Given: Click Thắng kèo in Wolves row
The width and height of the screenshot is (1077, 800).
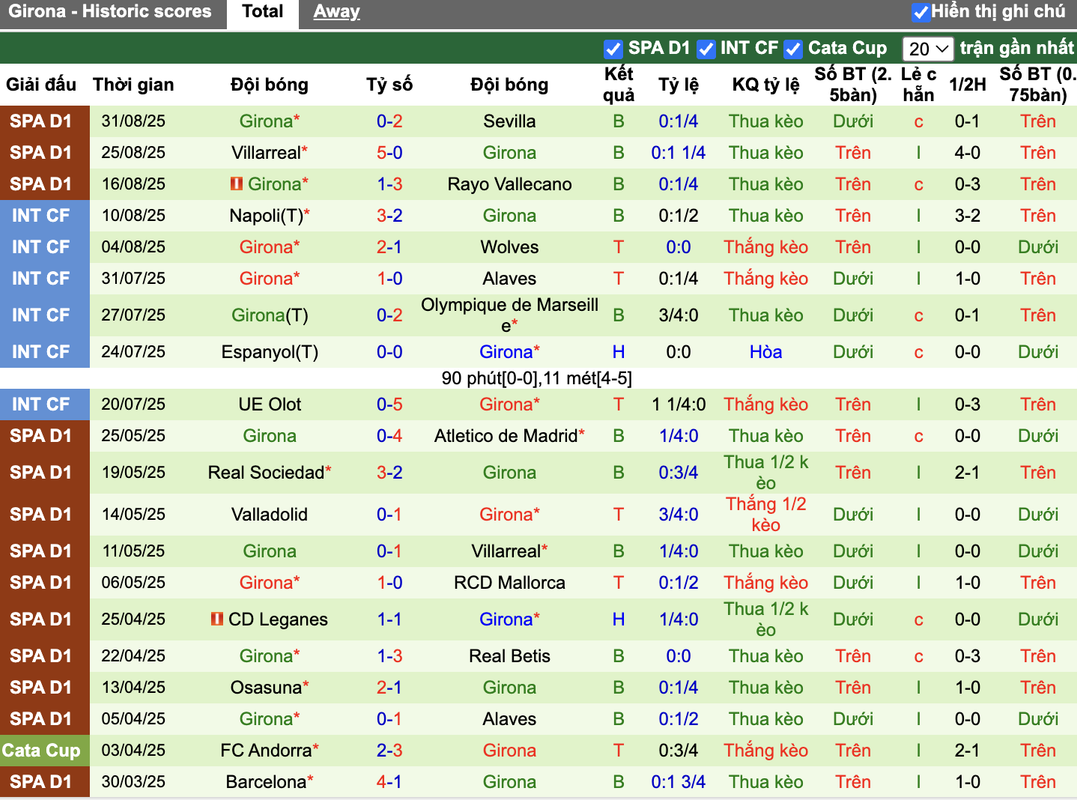Looking at the screenshot, I should point(765,247).
